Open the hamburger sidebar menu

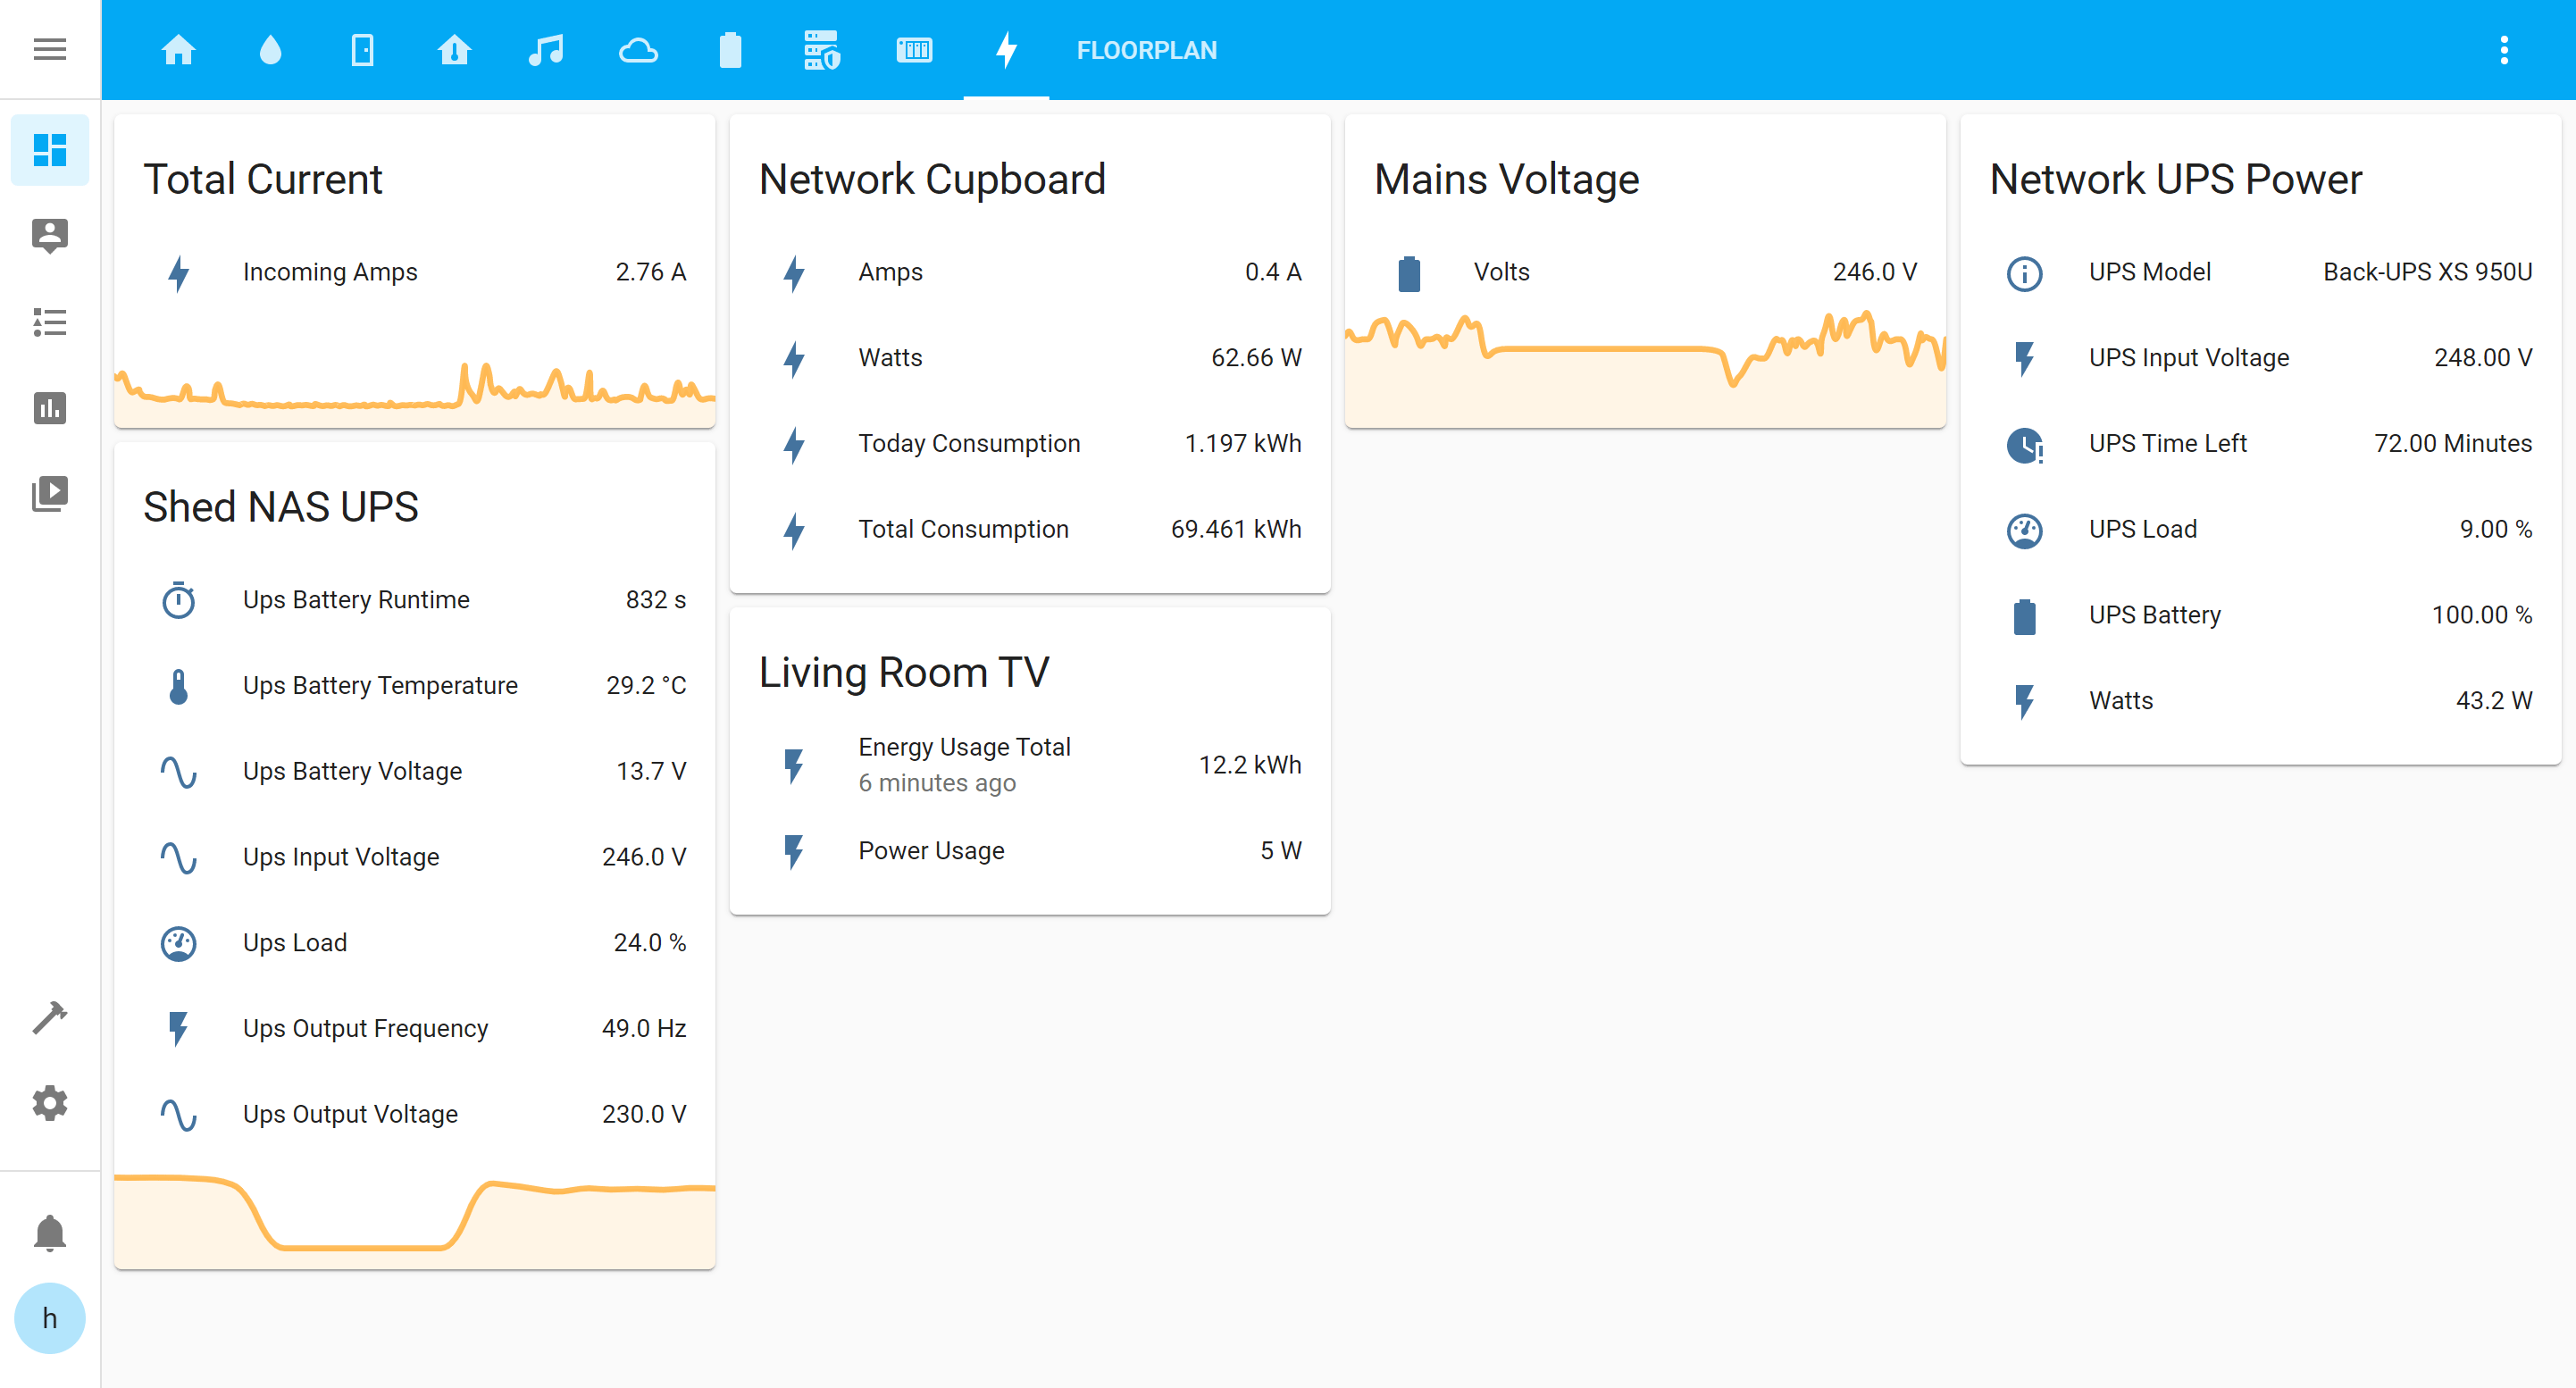[x=49, y=49]
